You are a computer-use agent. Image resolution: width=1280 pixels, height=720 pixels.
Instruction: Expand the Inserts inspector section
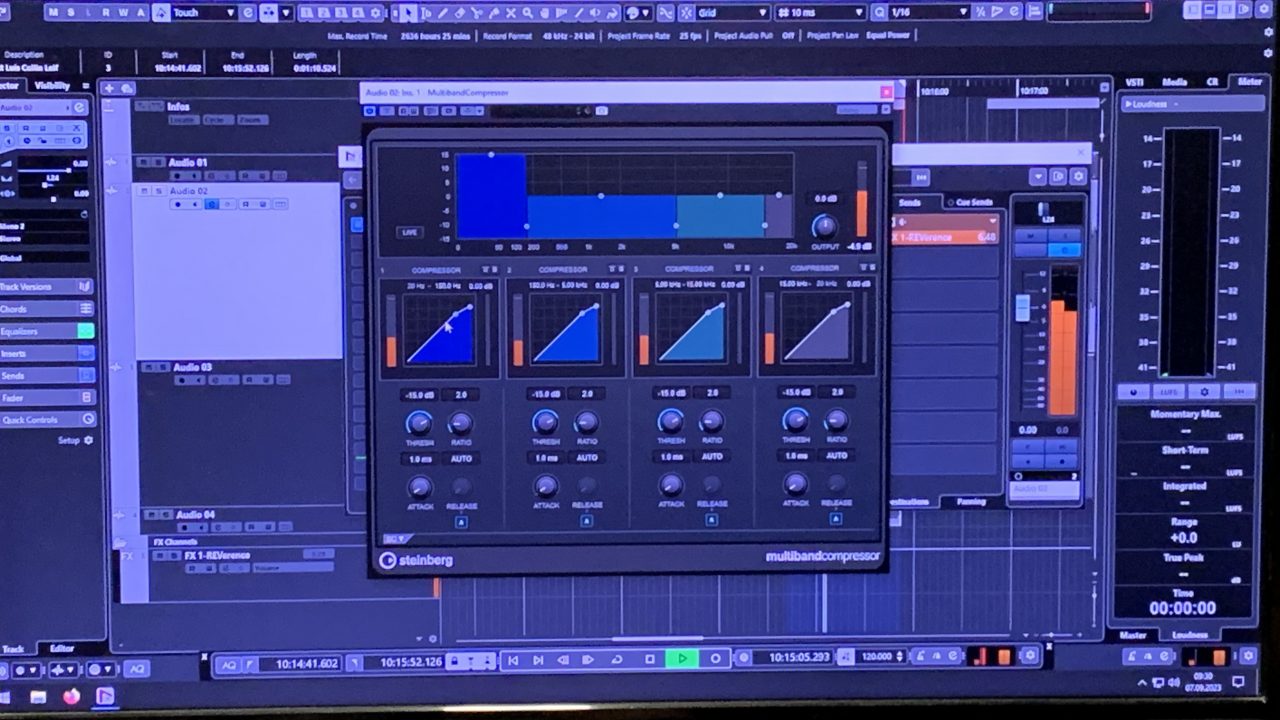(46, 353)
